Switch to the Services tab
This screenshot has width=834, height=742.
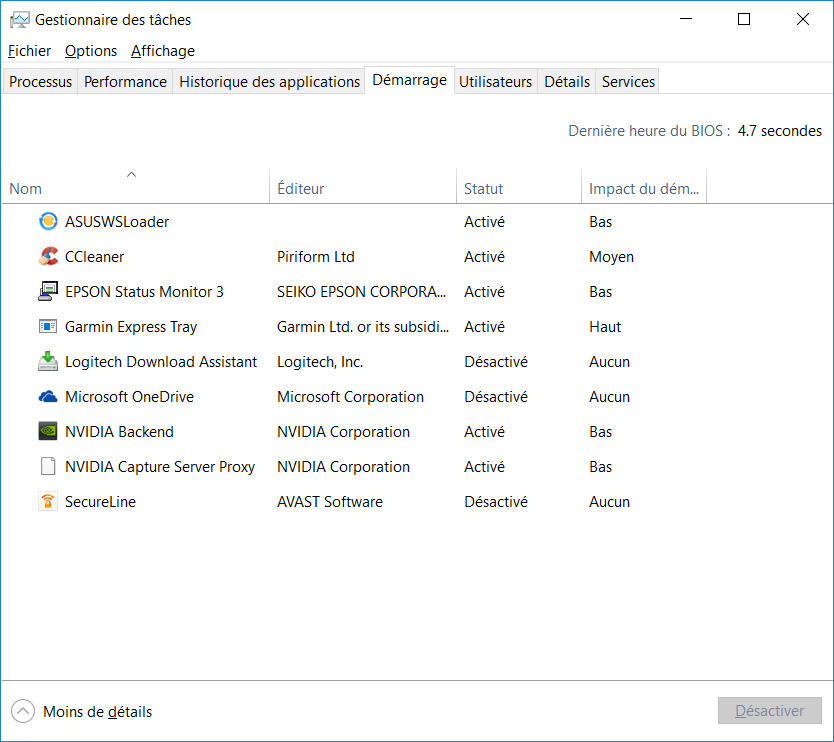click(x=628, y=81)
